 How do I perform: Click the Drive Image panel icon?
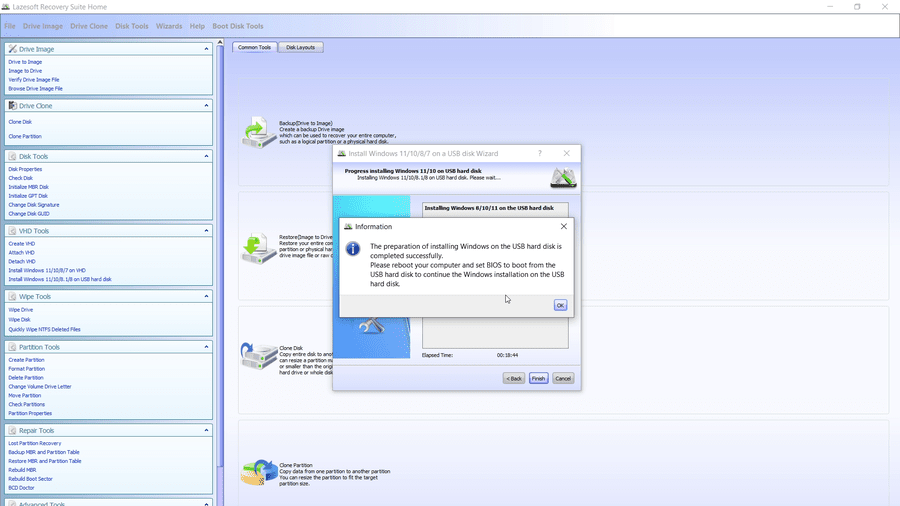tap(13, 49)
